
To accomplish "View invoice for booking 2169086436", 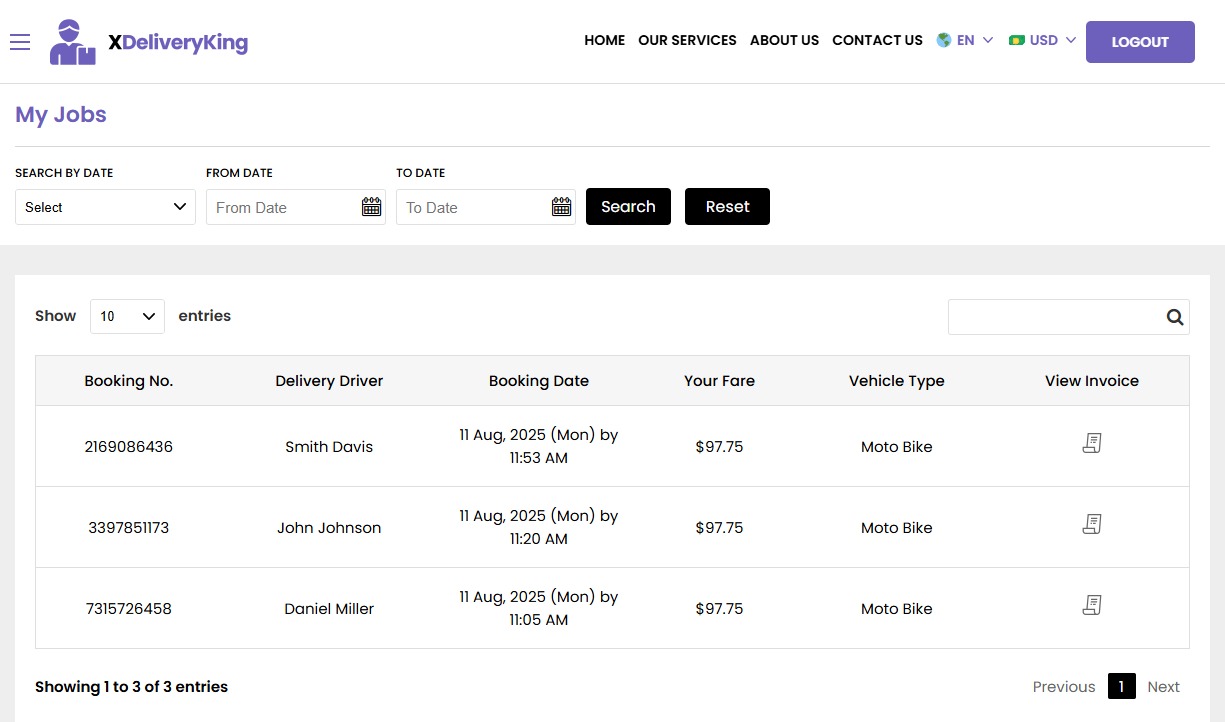I will point(1092,442).
